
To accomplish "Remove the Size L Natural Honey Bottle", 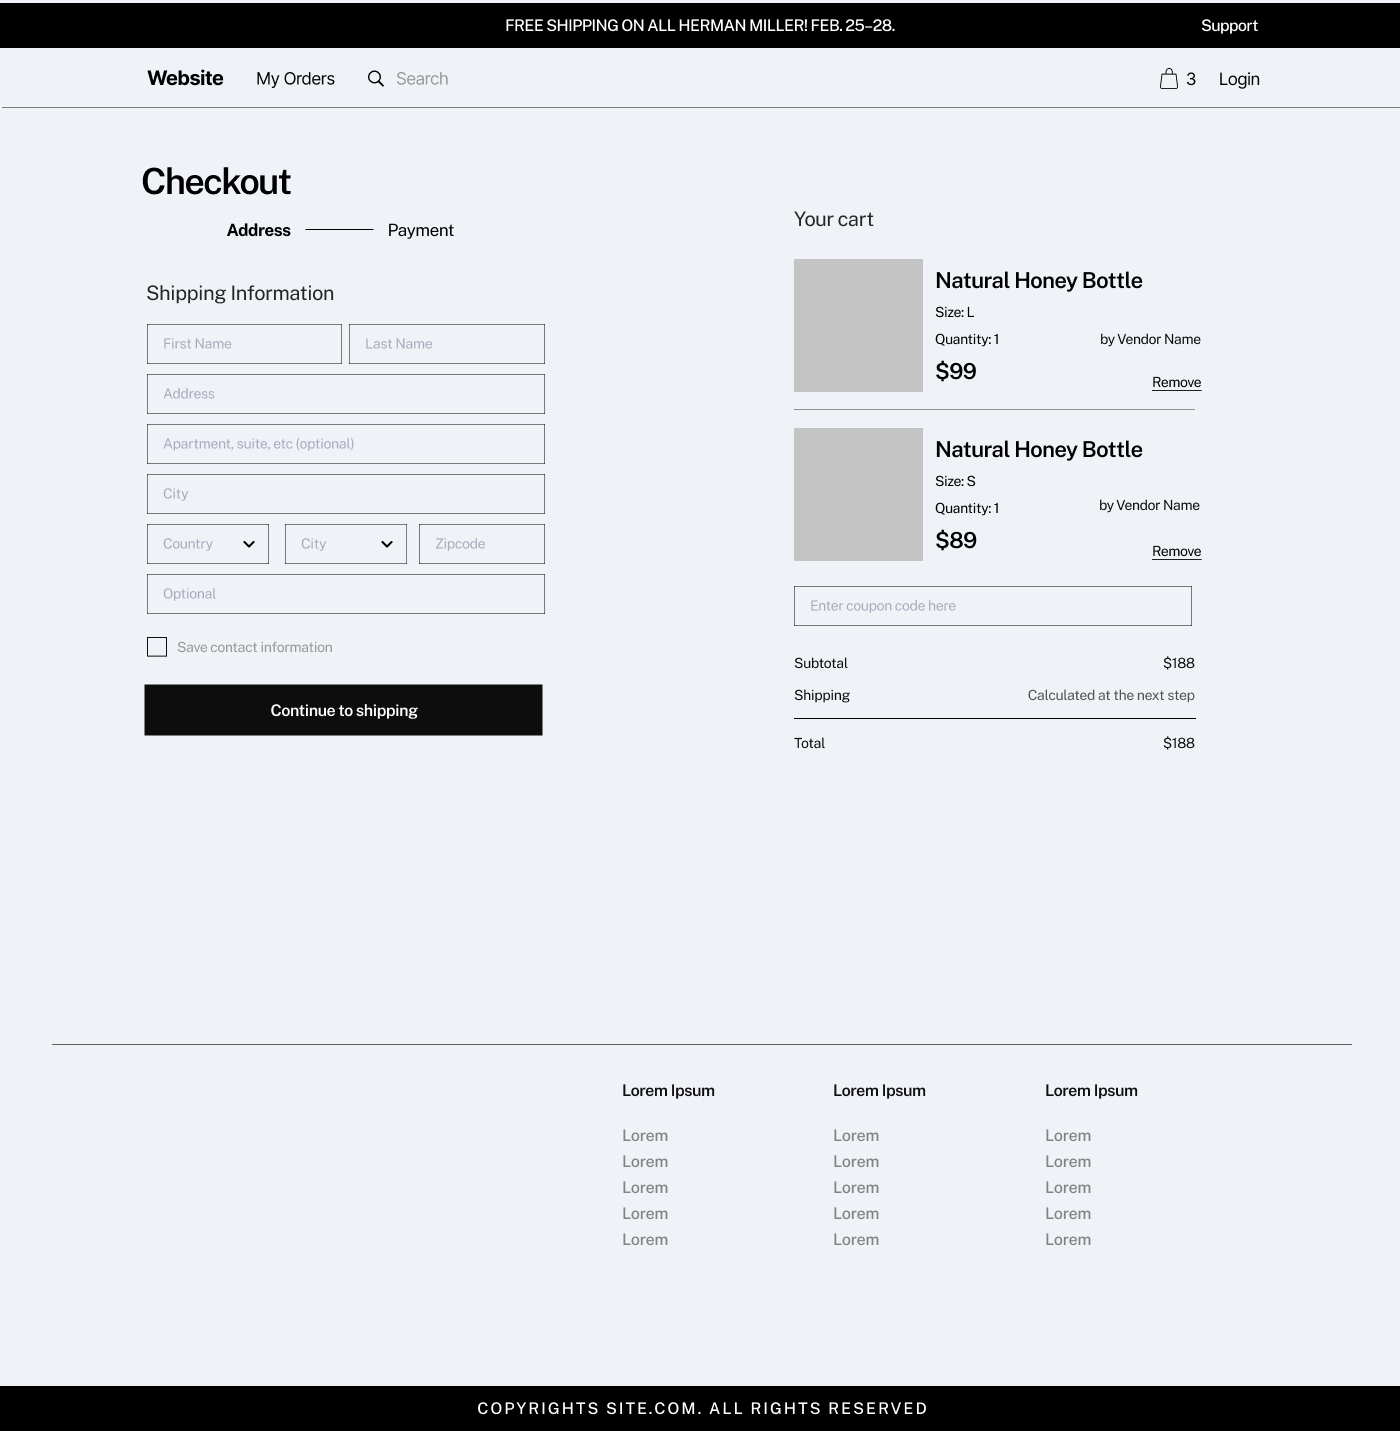I will click(1176, 382).
